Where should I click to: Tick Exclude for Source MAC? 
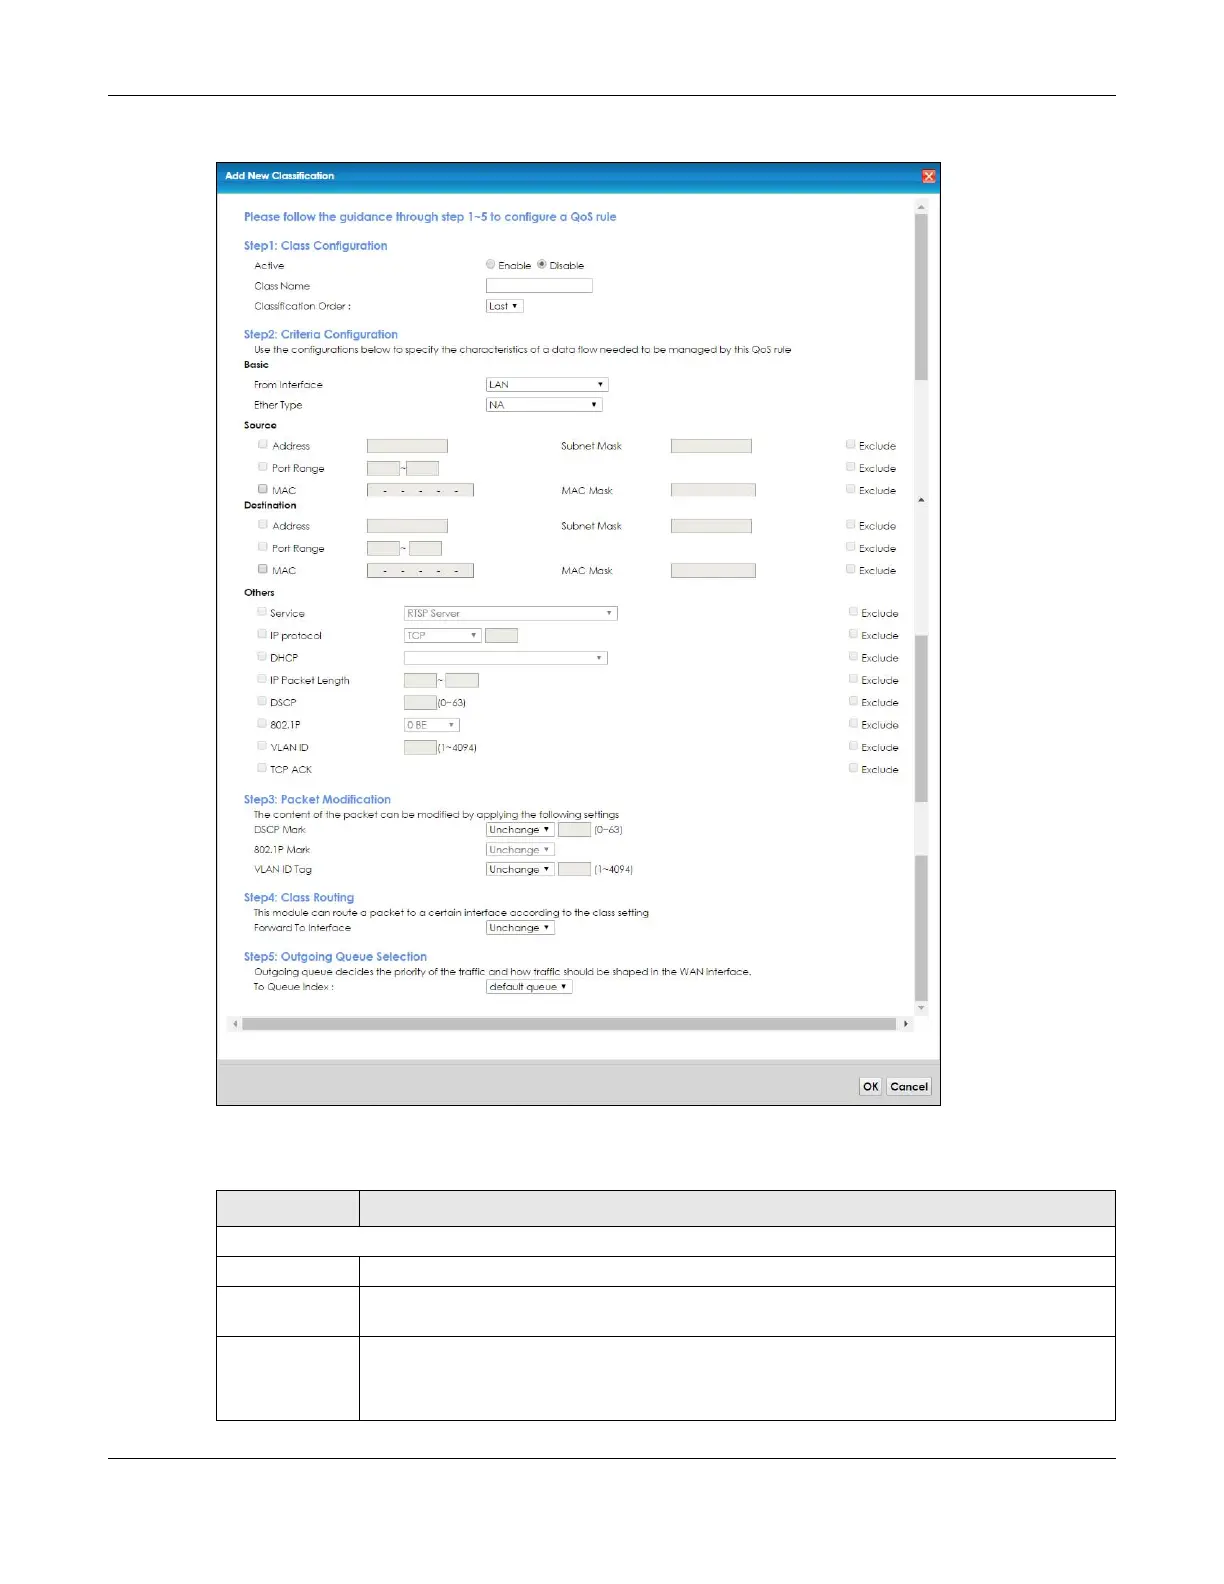(x=850, y=489)
